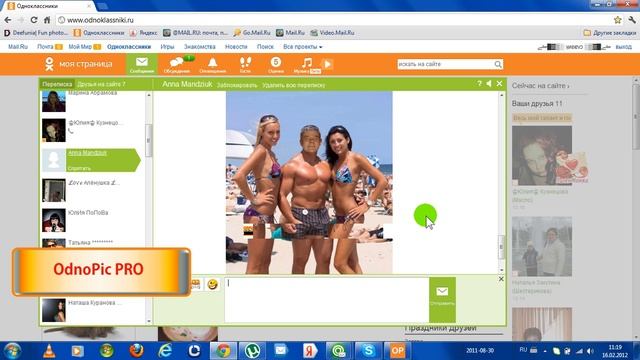Click the Скрыть link under Anna Mandziuk
Screen dimensions: 640x360
point(79,168)
